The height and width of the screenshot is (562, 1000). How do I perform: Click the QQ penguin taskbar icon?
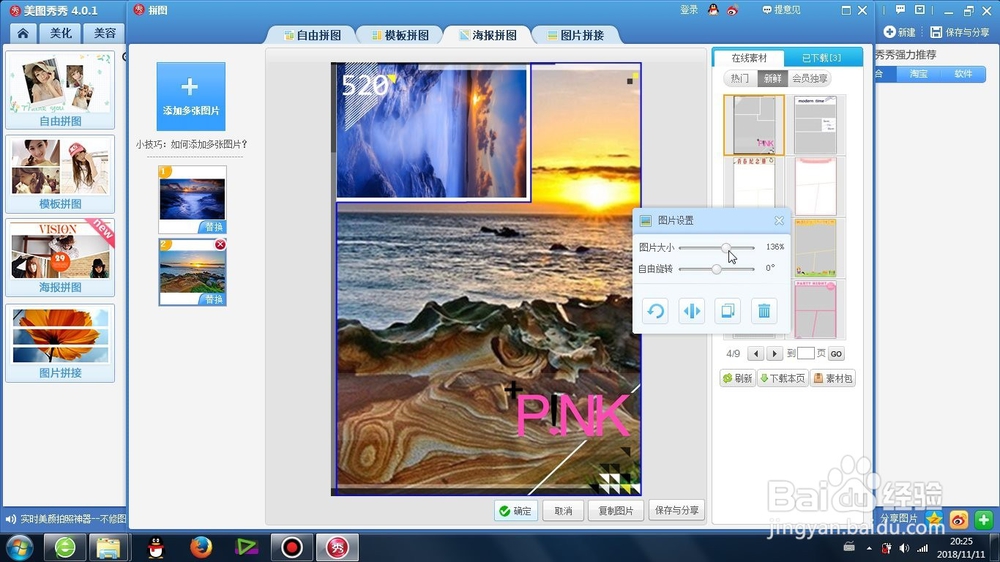pos(156,547)
